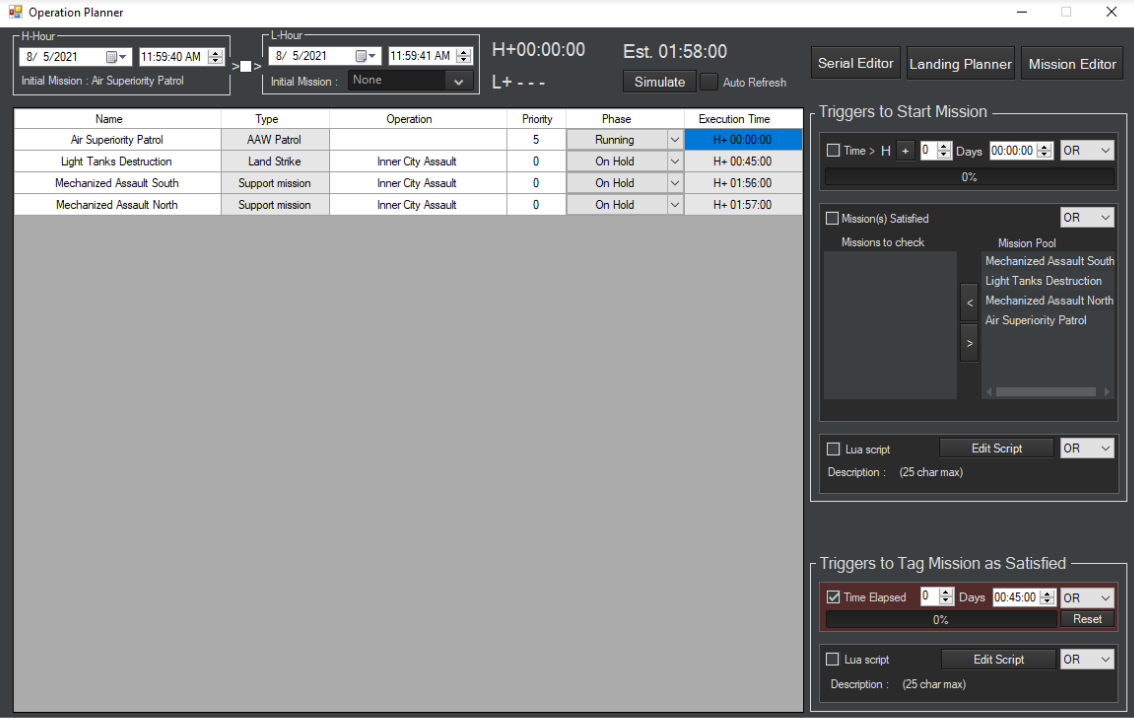Viewport: 1134px width, 719px height.
Task: Click the Mission Pool horizontal scrollbar
Action: [1047, 392]
